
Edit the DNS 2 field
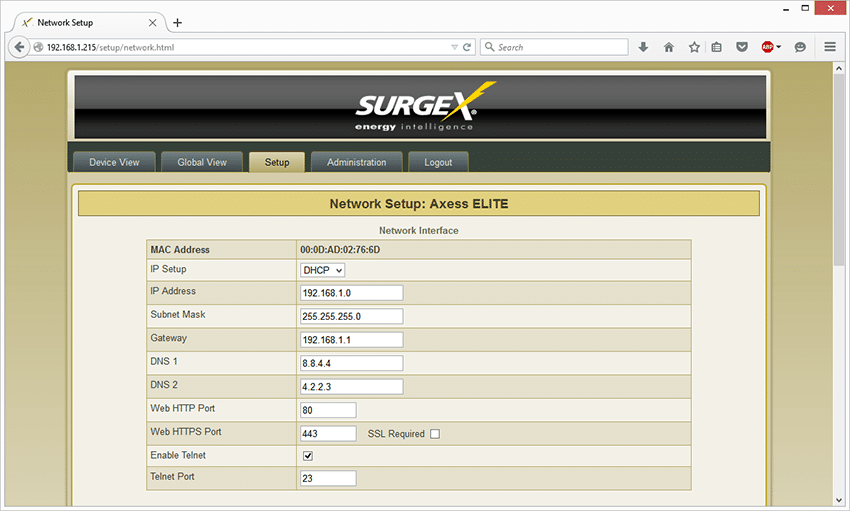pyautogui.click(x=352, y=386)
